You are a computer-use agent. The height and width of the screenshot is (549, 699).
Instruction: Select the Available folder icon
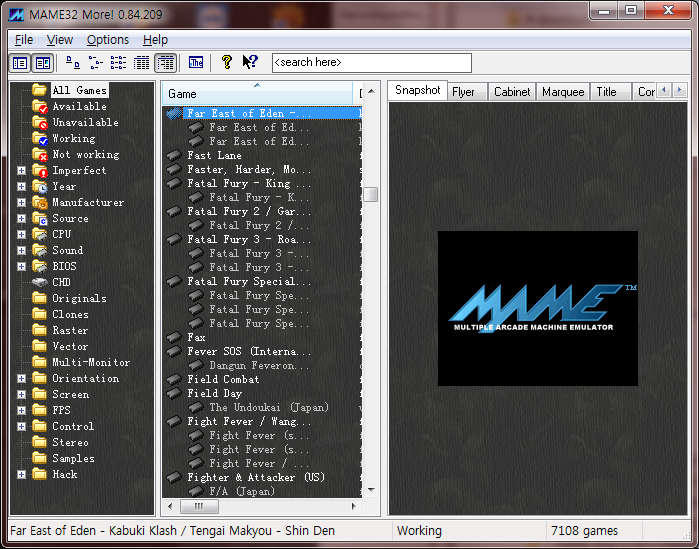[x=40, y=107]
